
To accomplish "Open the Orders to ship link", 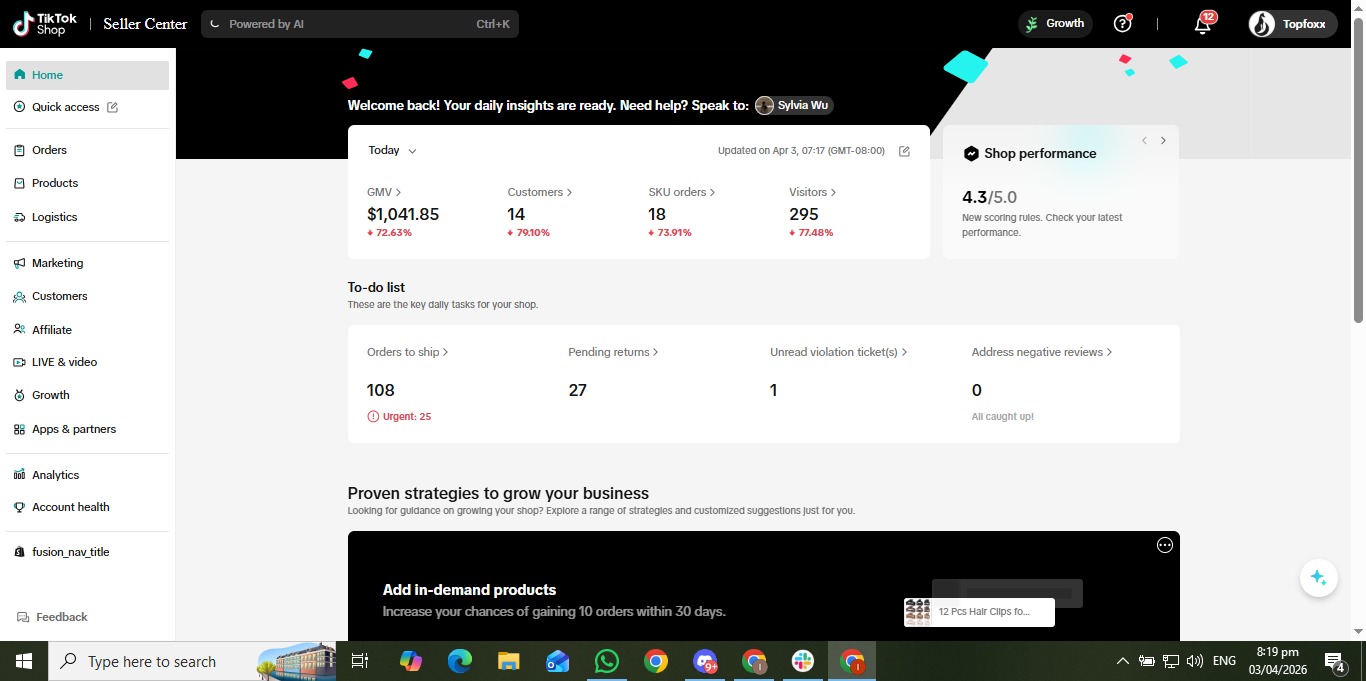I will [x=407, y=352].
